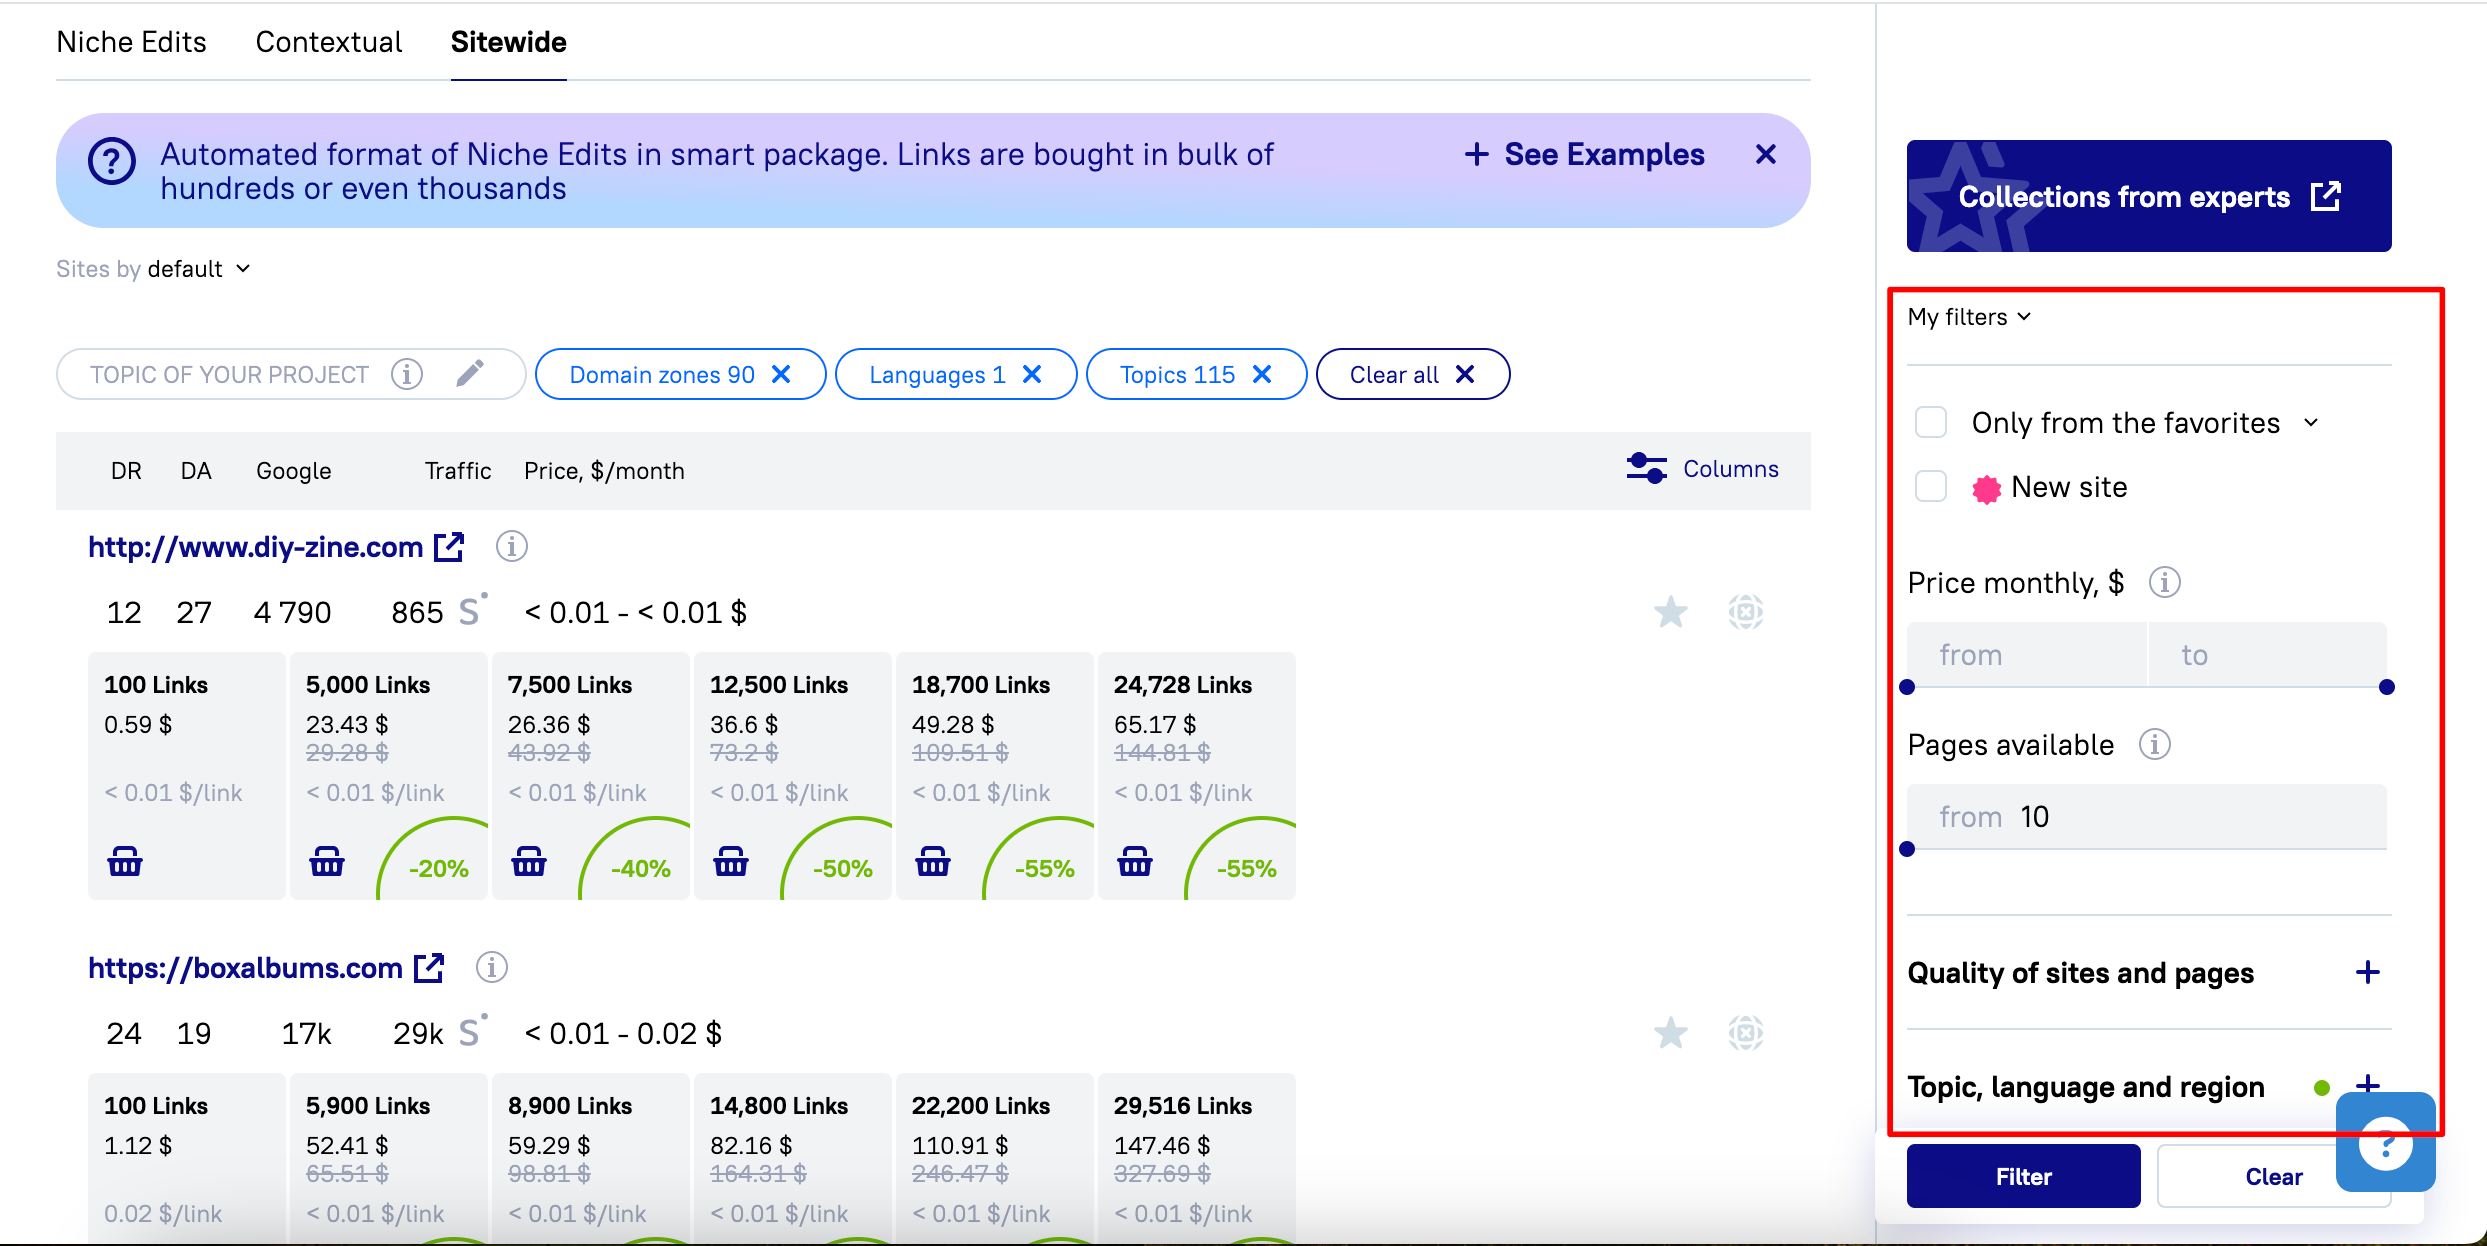Open the diy-zine.com site link
This screenshot has width=2487, height=1246.
(x=255, y=547)
